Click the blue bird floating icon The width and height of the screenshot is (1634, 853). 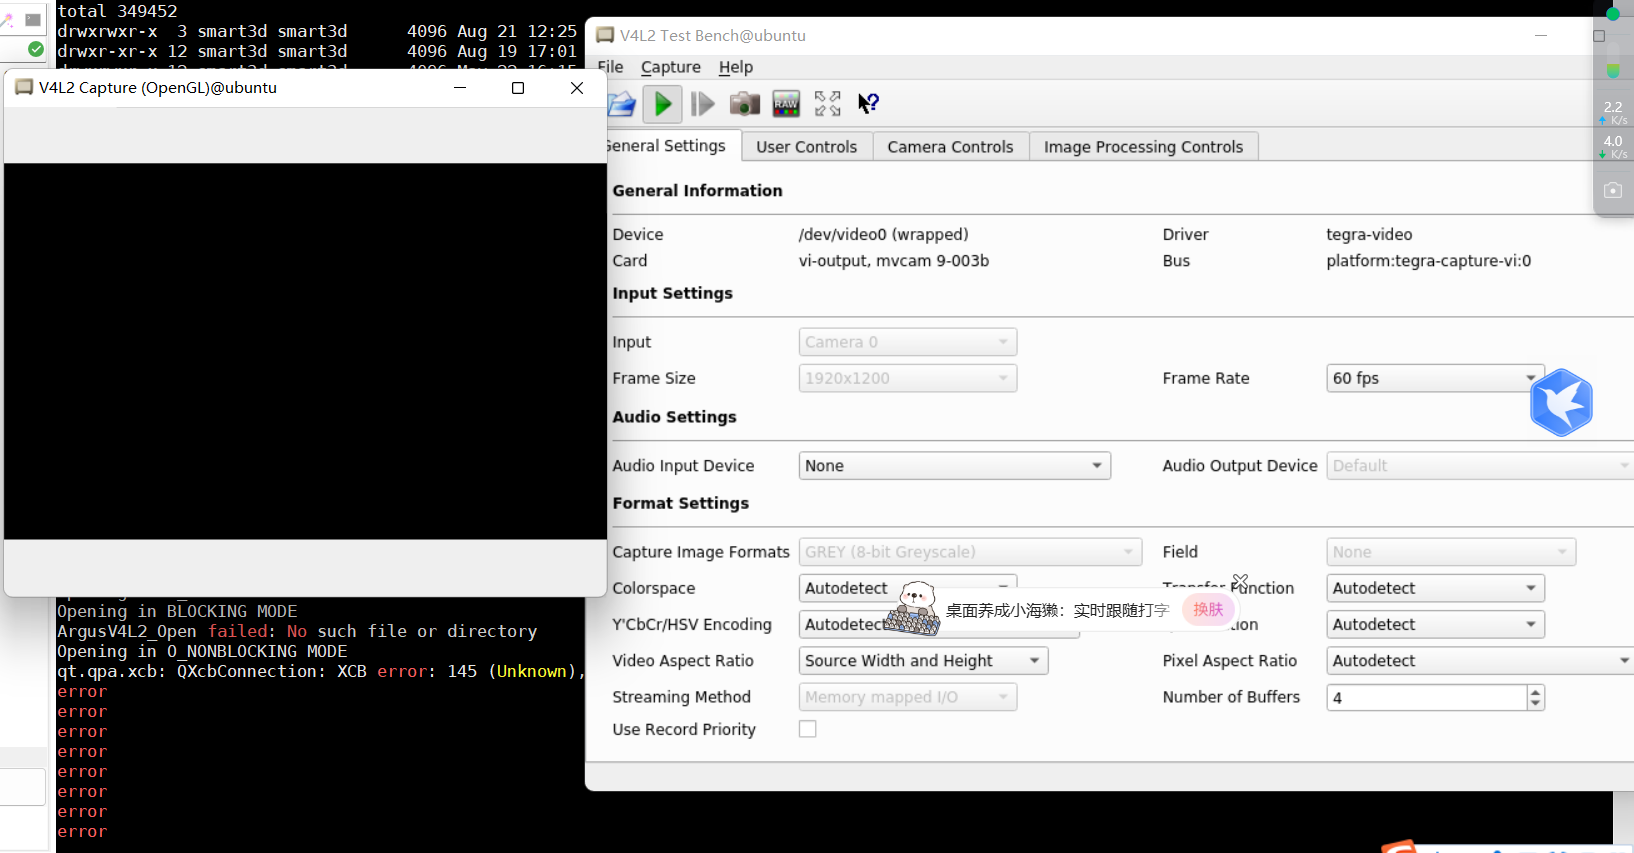click(x=1560, y=403)
